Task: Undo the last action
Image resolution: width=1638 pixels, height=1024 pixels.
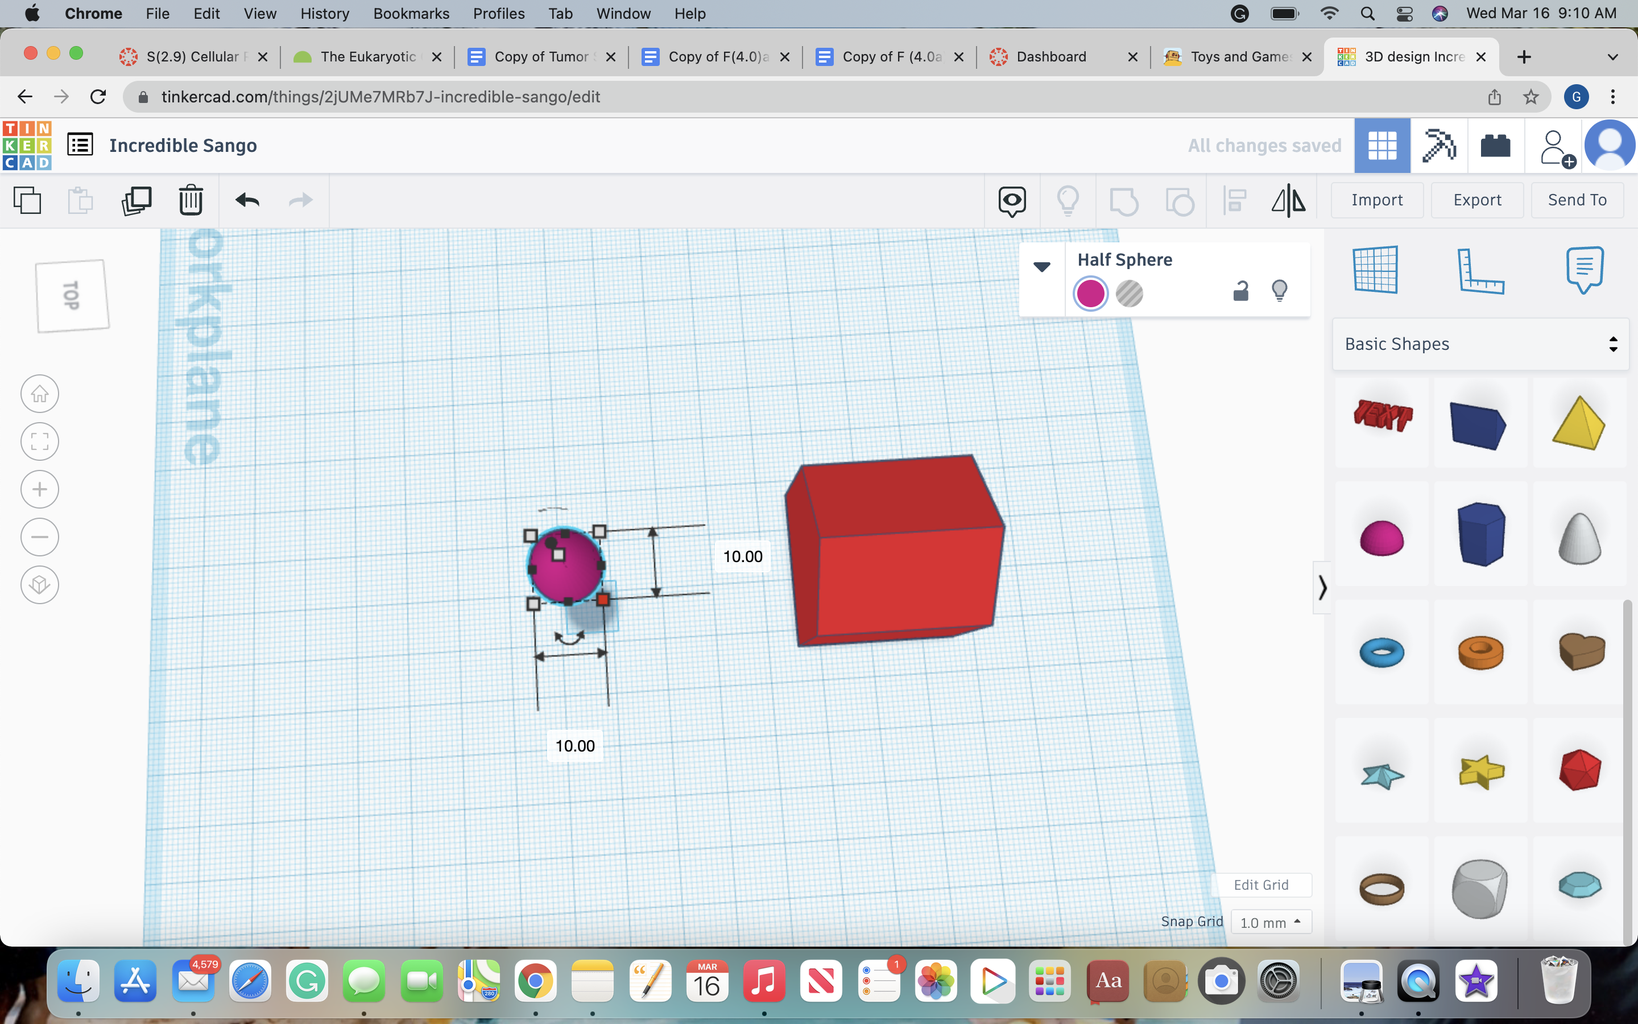Action: click(247, 200)
